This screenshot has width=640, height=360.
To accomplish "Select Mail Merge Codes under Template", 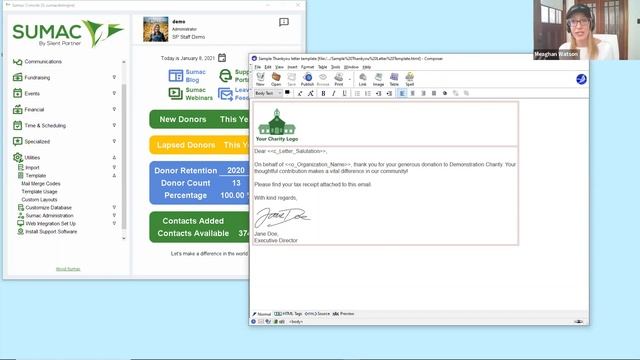I will (x=41, y=184).
